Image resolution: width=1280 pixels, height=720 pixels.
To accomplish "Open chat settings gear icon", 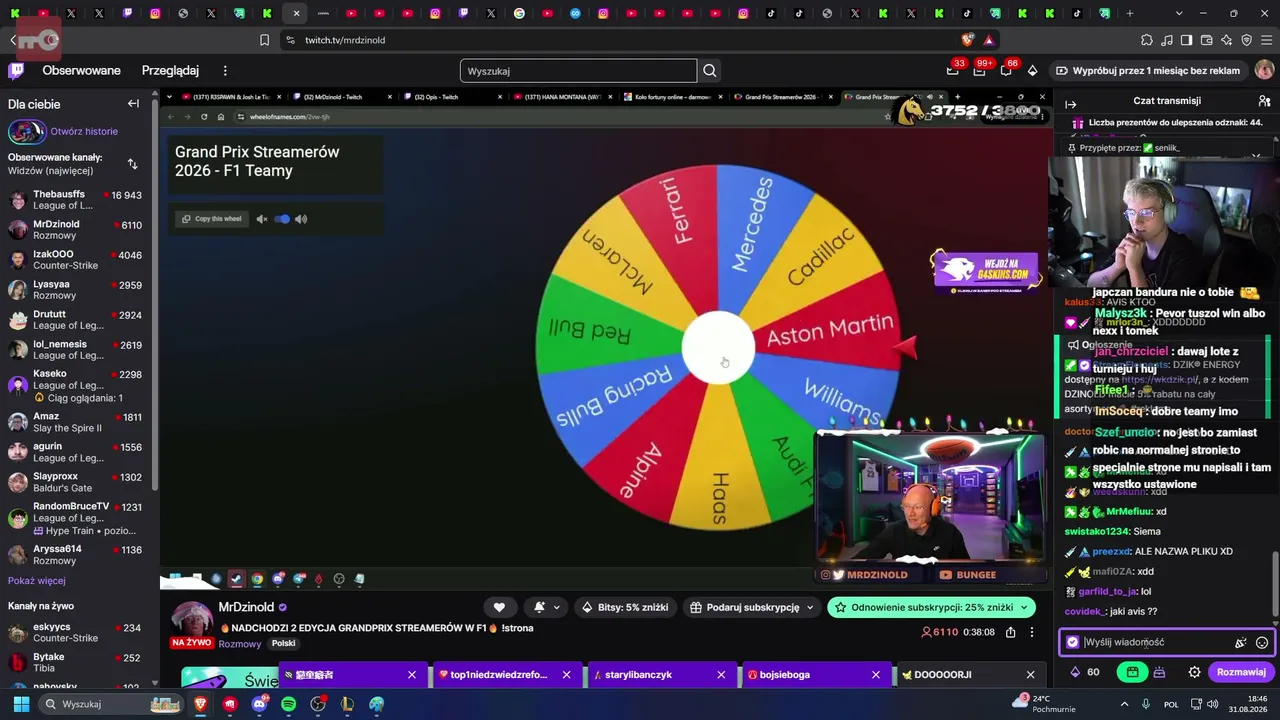I will pyautogui.click(x=1194, y=672).
